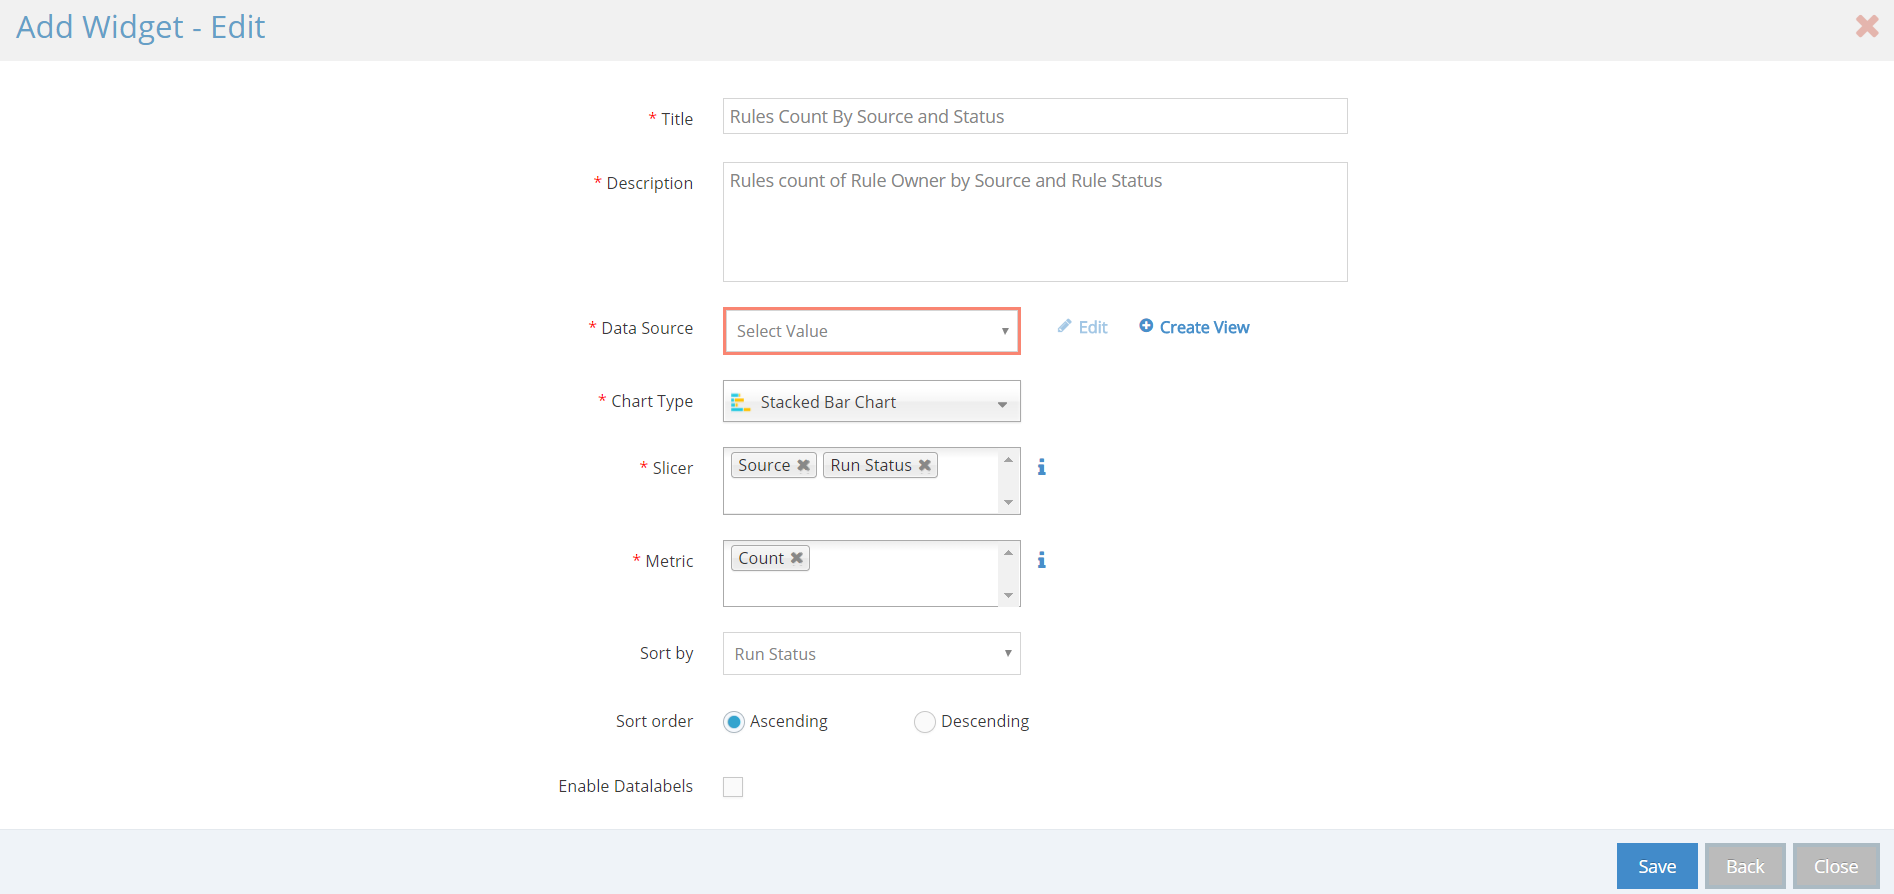Show info tooltip next to Metric field
Screen dimensions: 1894x894
(x=1041, y=560)
